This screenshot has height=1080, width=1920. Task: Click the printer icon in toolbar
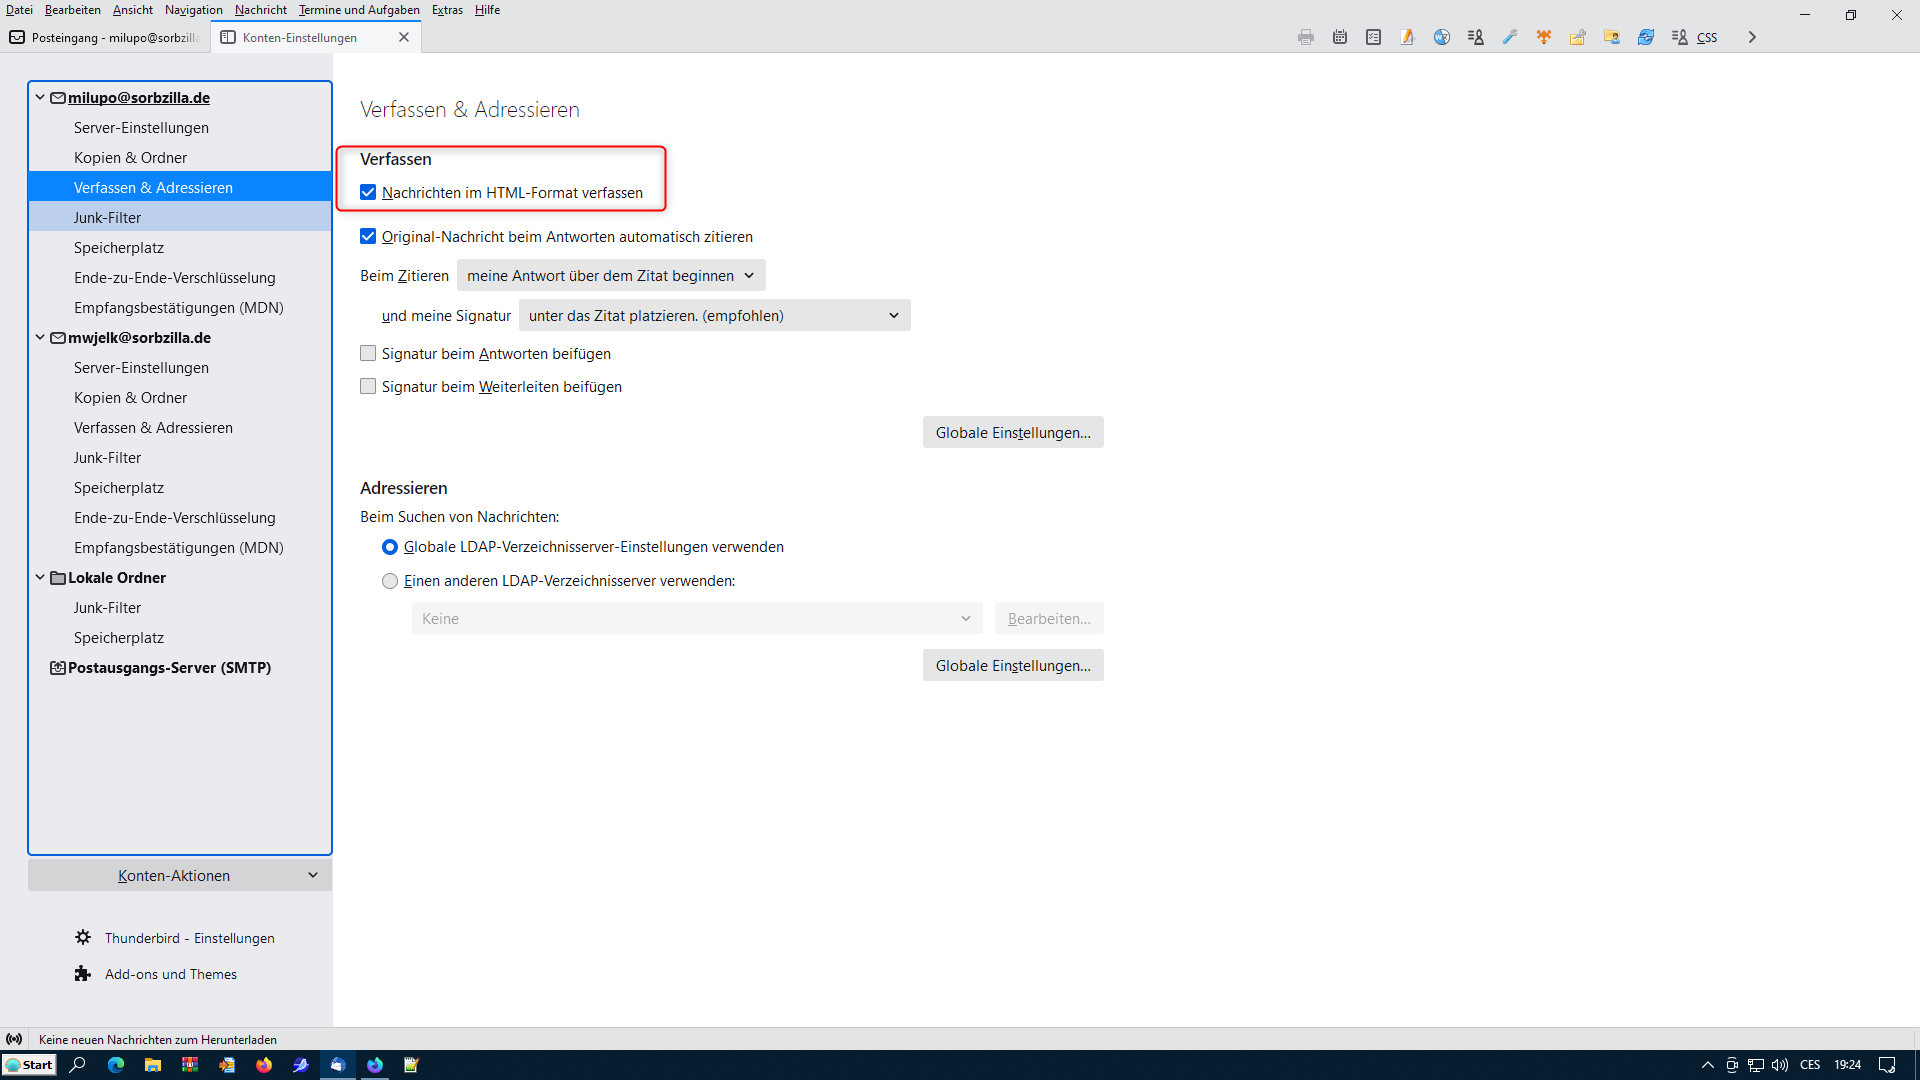click(x=1306, y=37)
